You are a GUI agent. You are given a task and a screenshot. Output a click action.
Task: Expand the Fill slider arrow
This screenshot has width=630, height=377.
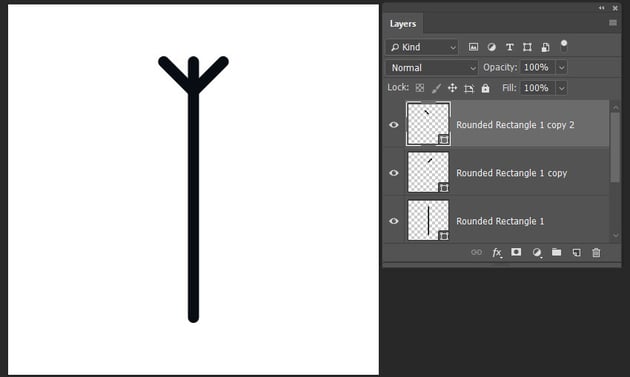tap(562, 88)
